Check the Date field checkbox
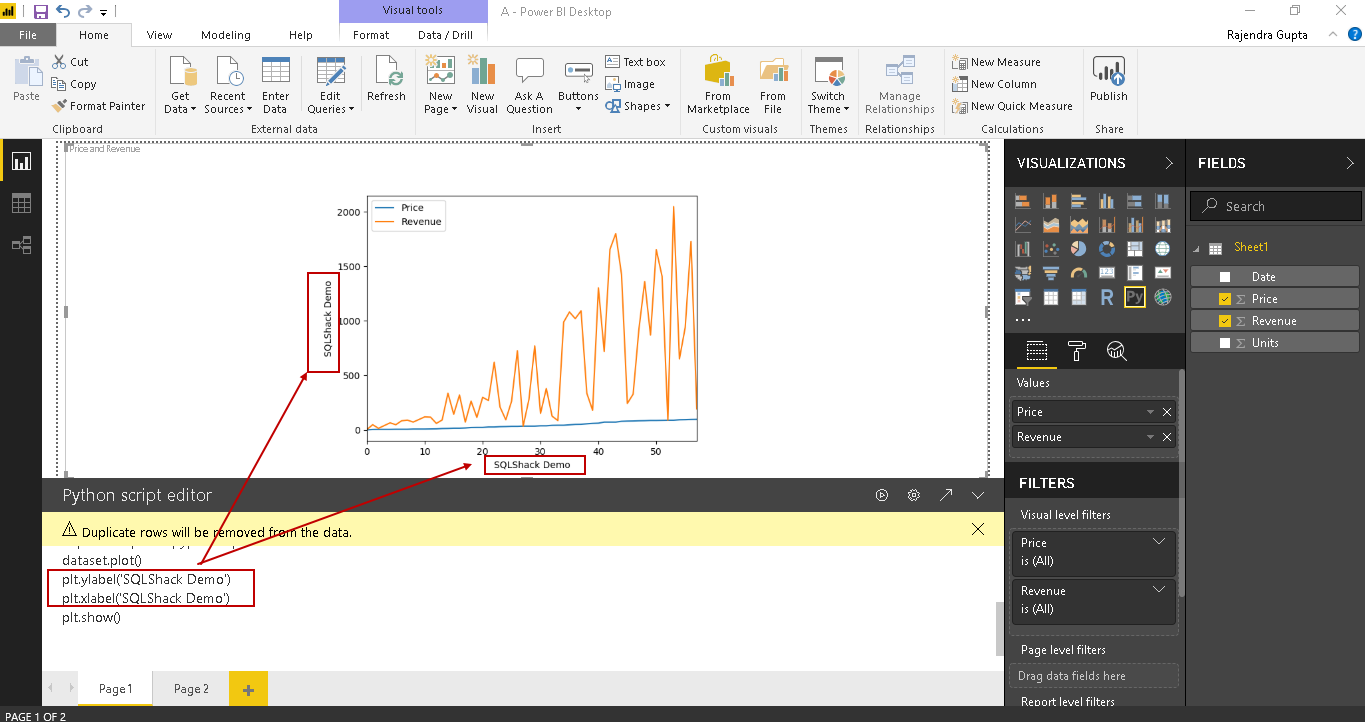1365x722 pixels. (x=1225, y=277)
